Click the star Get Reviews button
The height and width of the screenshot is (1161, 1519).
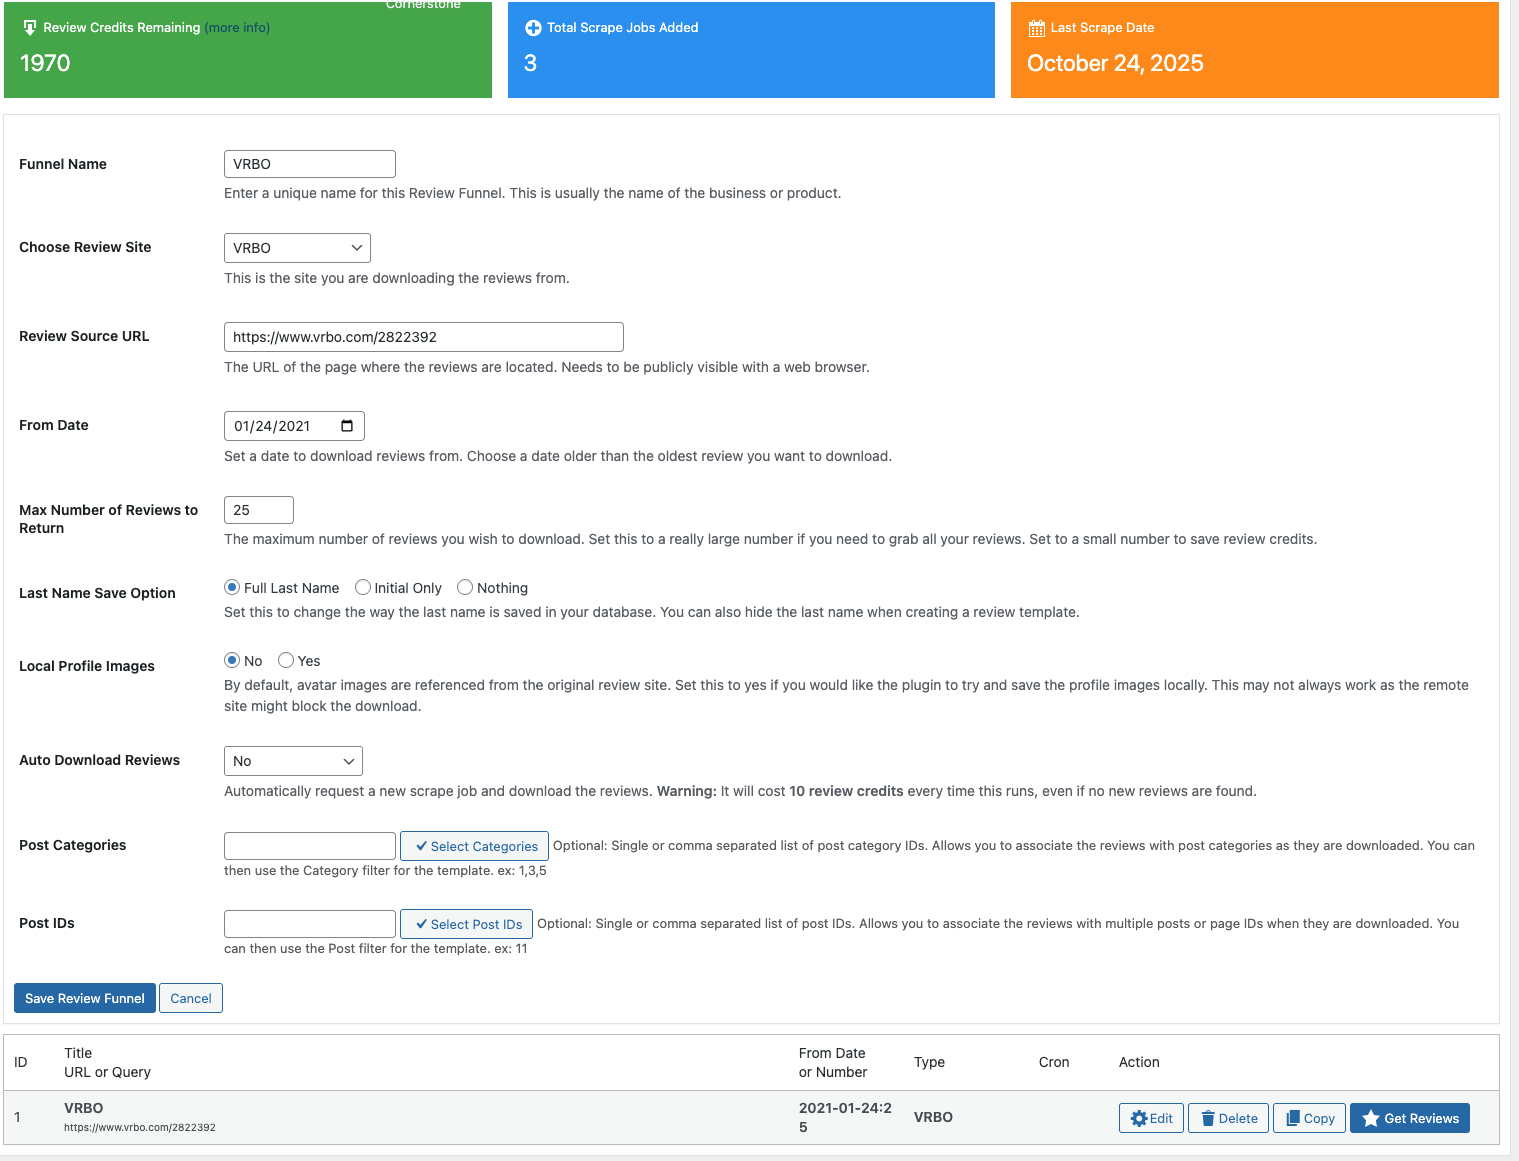(1409, 1118)
